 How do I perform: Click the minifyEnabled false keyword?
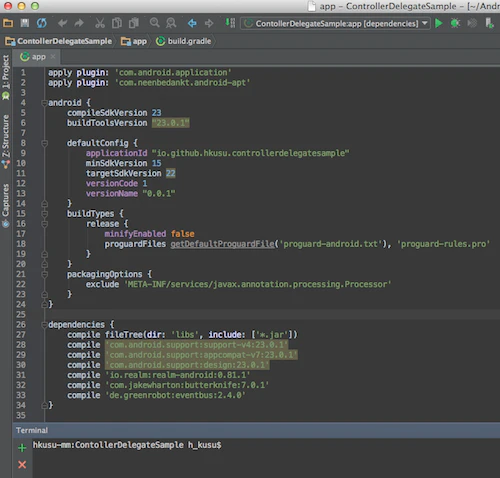point(183,234)
